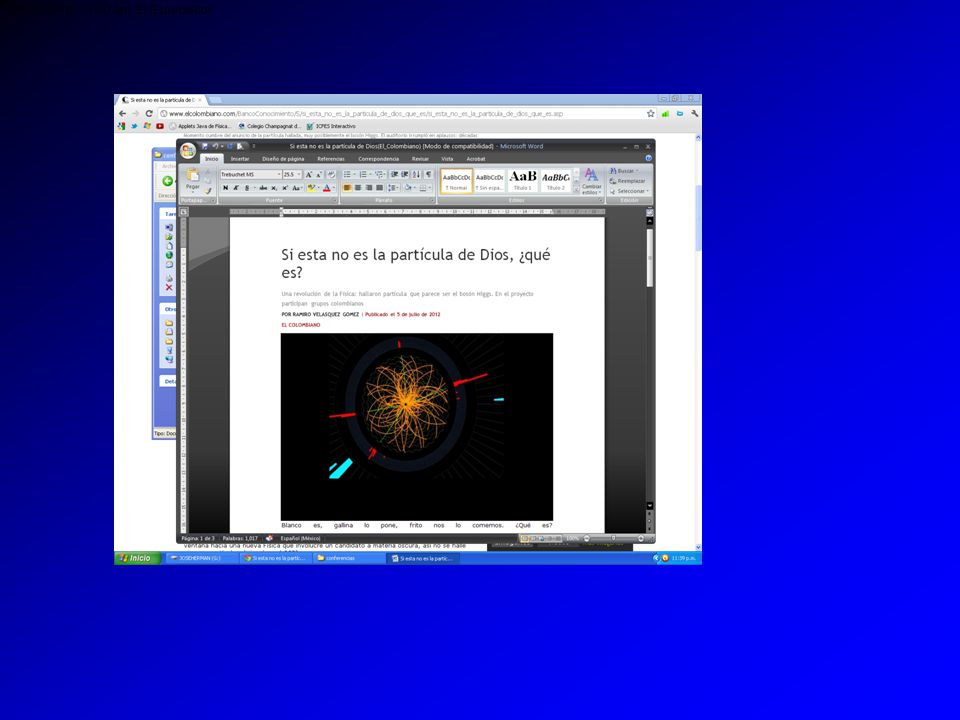This screenshot has width=960, height=720.
Task: Switch to the Insertar ribbon tab
Action: click(x=239, y=159)
